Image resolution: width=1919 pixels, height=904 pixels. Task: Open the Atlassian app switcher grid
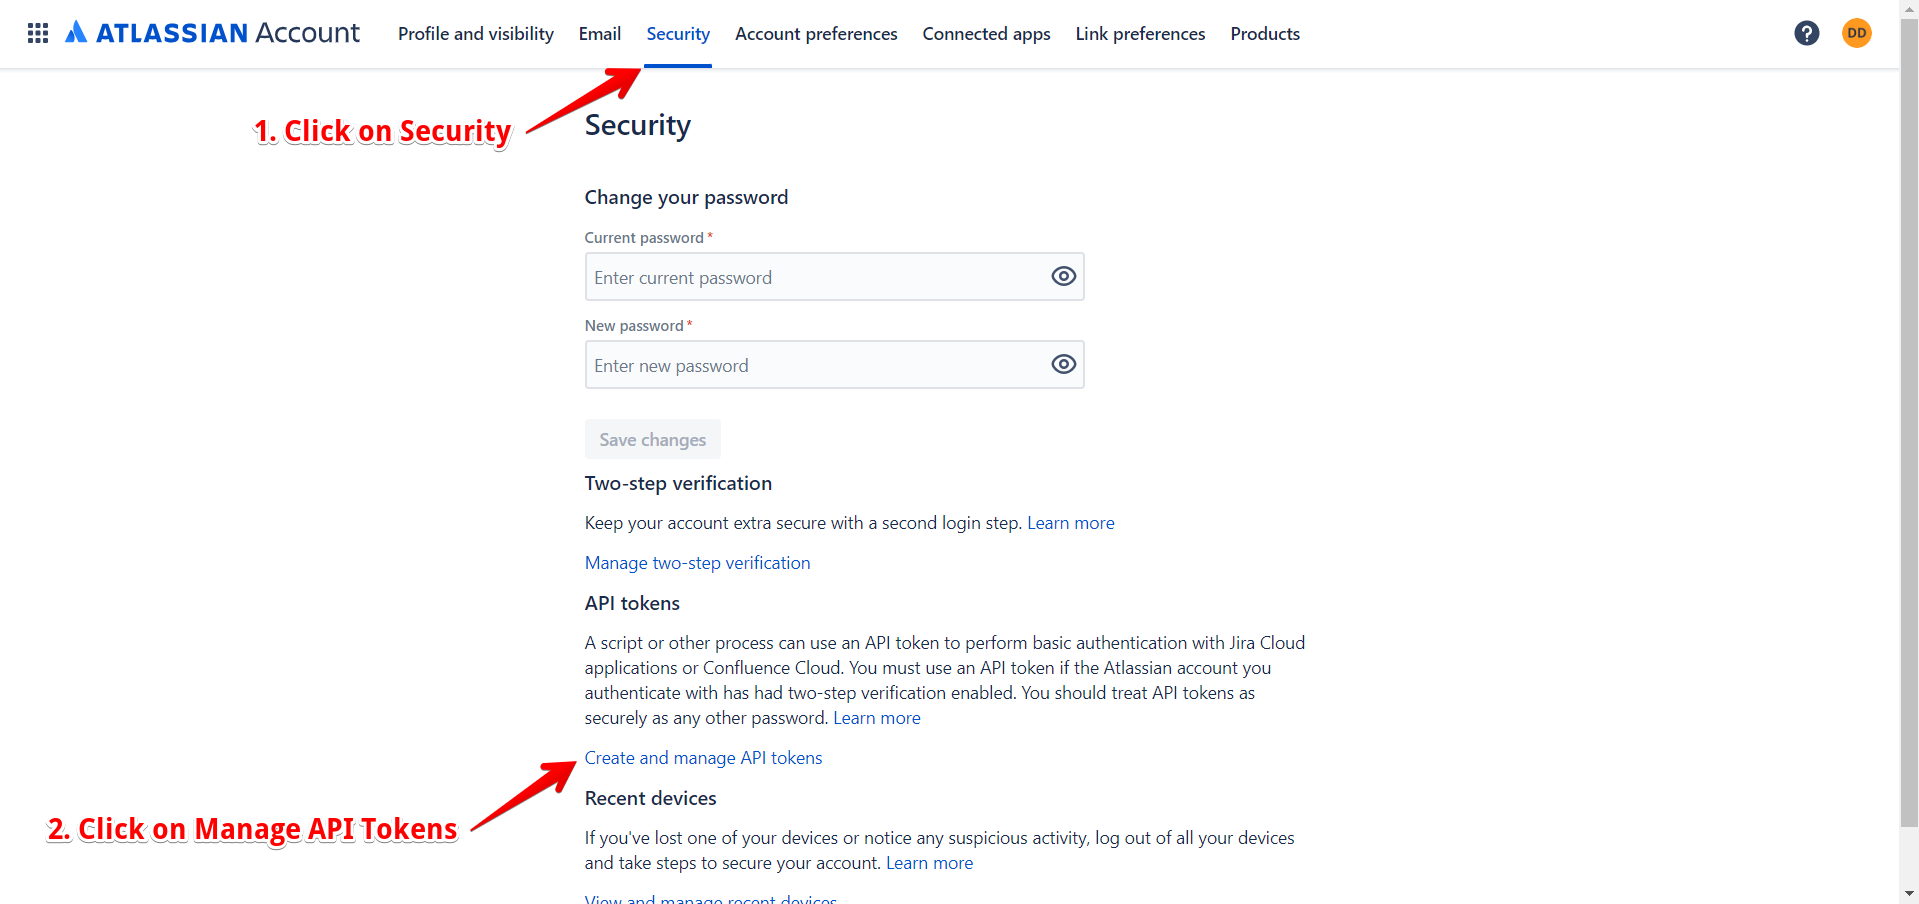click(x=37, y=32)
